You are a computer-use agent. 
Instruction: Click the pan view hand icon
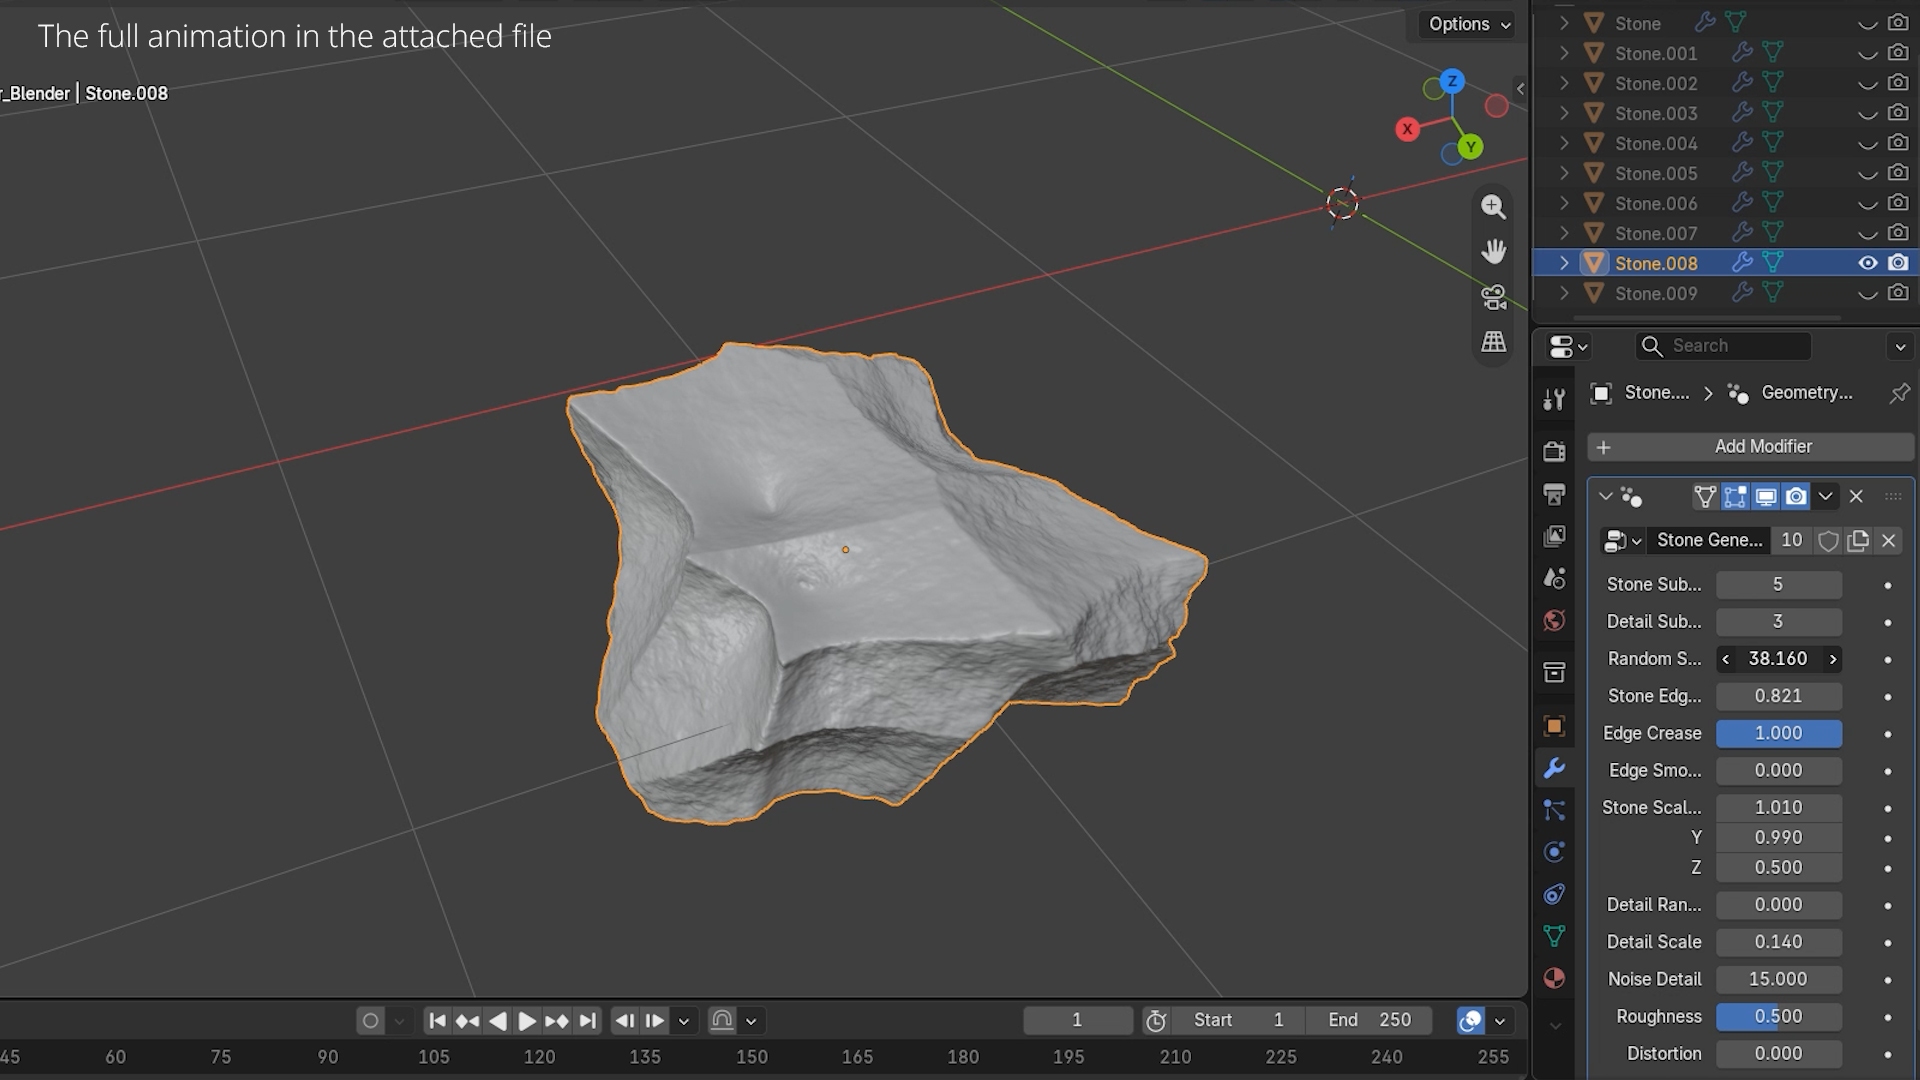point(1493,251)
